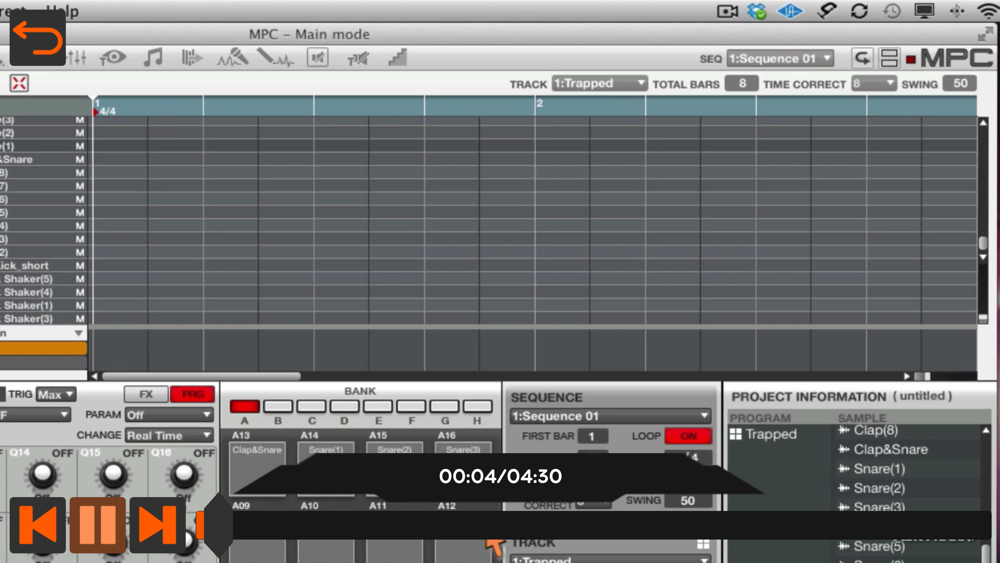Image resolution: width=1000 pixels, height=563 pixels.
Task: Open the sample record microphone icon
Action: point(232,57)
